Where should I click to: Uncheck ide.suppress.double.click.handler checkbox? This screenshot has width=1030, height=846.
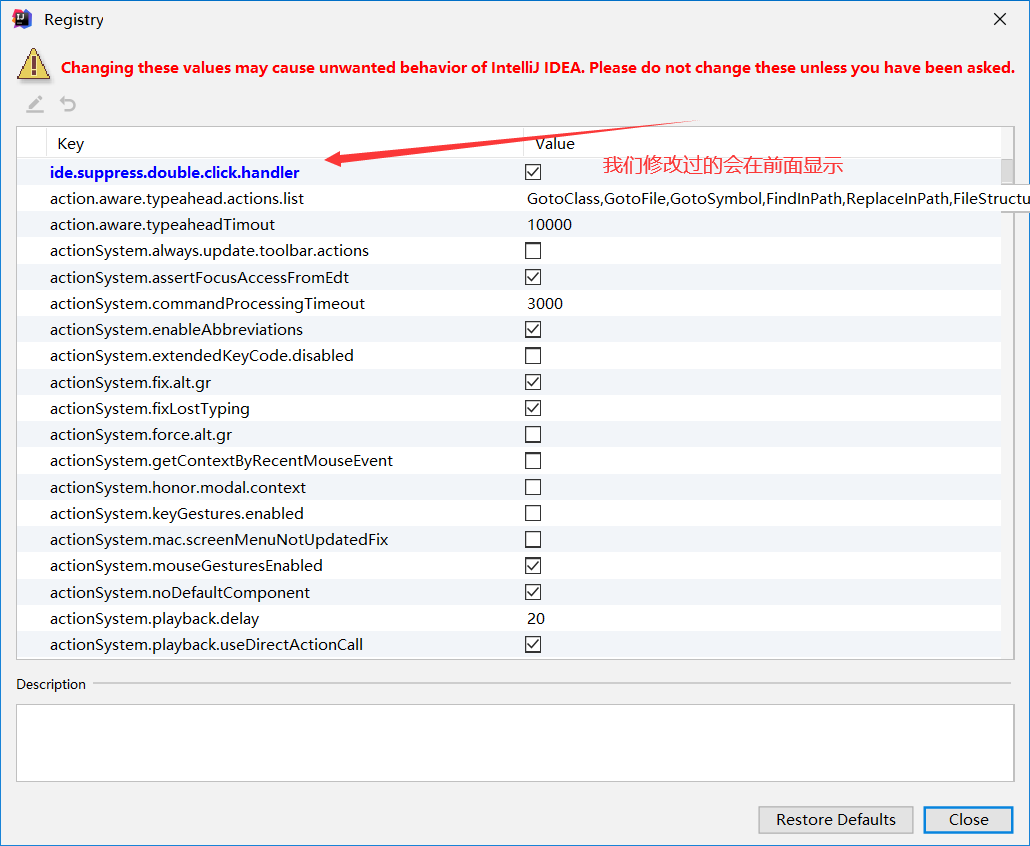tap(533, 172)
